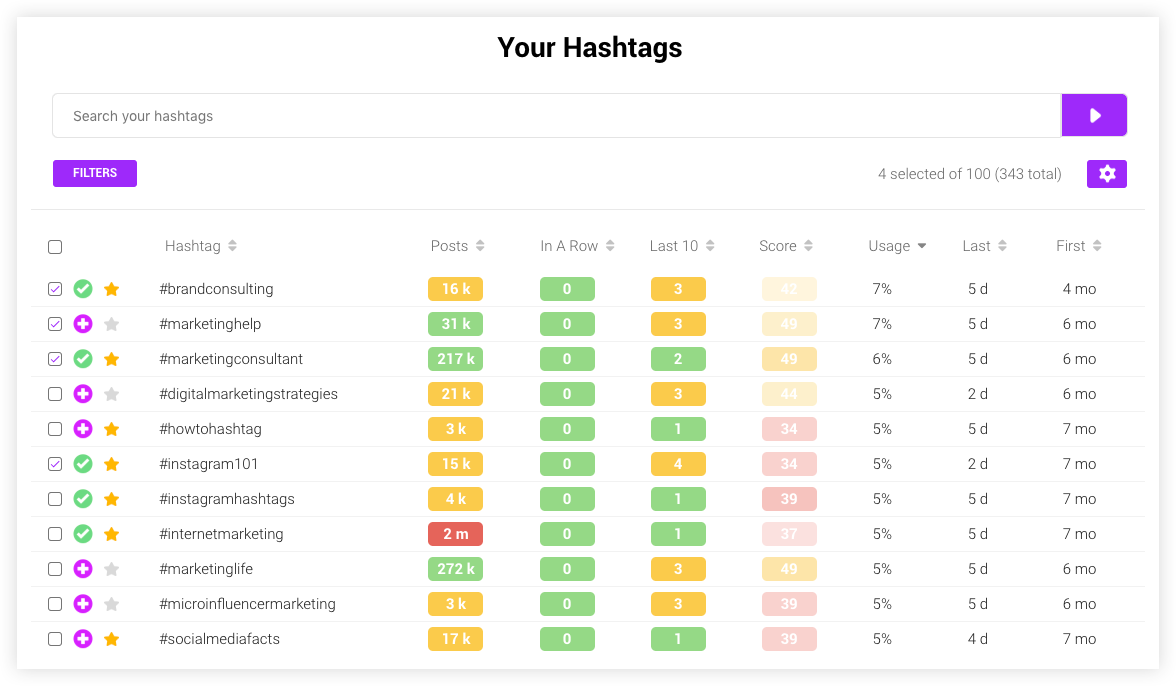Click the Posts column sort arrows
The image size is (1176, 686).
(x=482, y=245)
